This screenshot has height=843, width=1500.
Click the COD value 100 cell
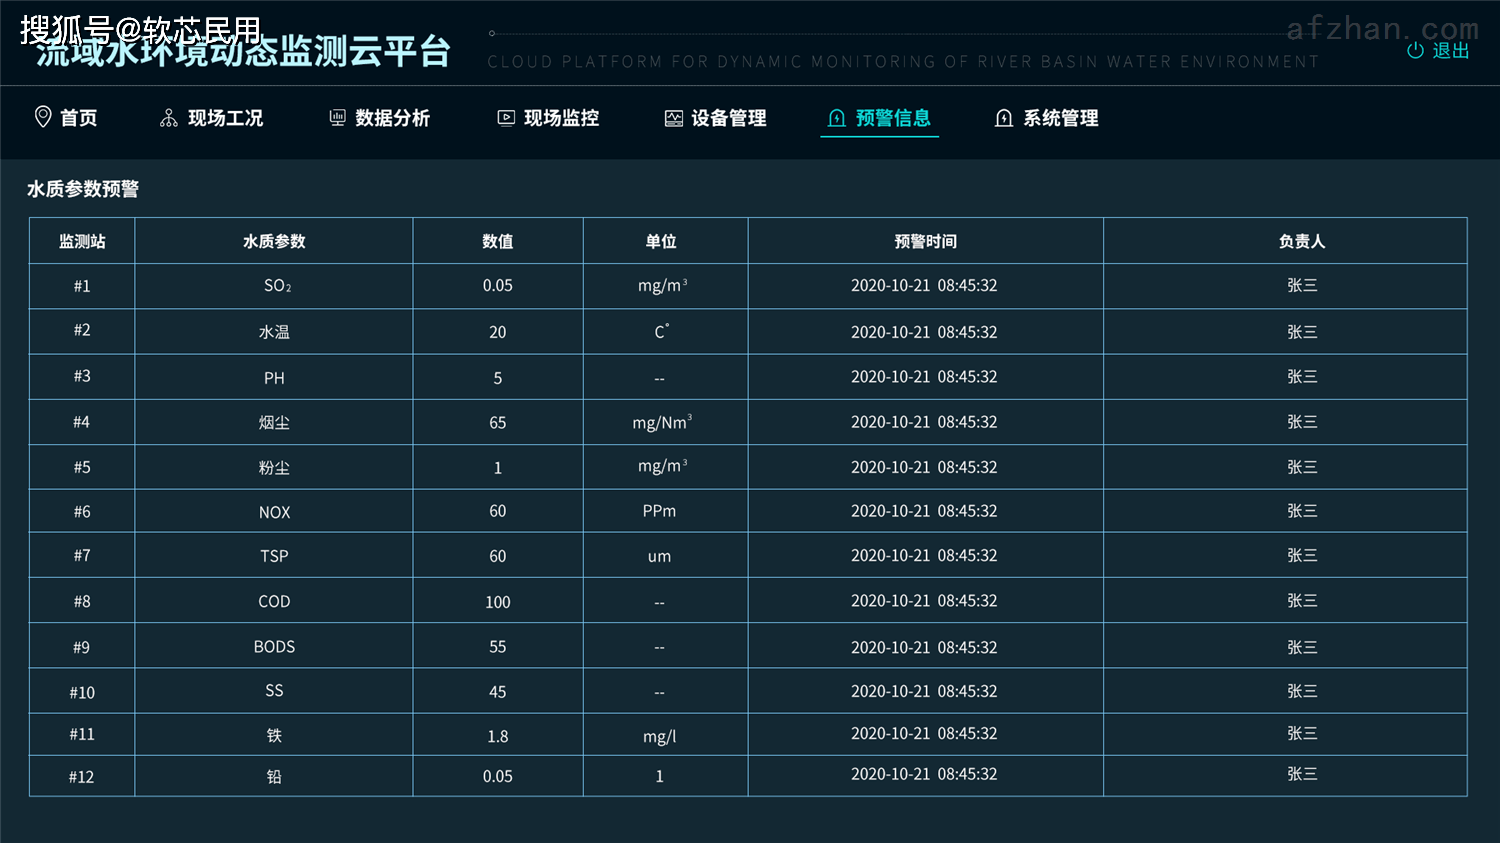pyautogui.click(x=497, y=601)
